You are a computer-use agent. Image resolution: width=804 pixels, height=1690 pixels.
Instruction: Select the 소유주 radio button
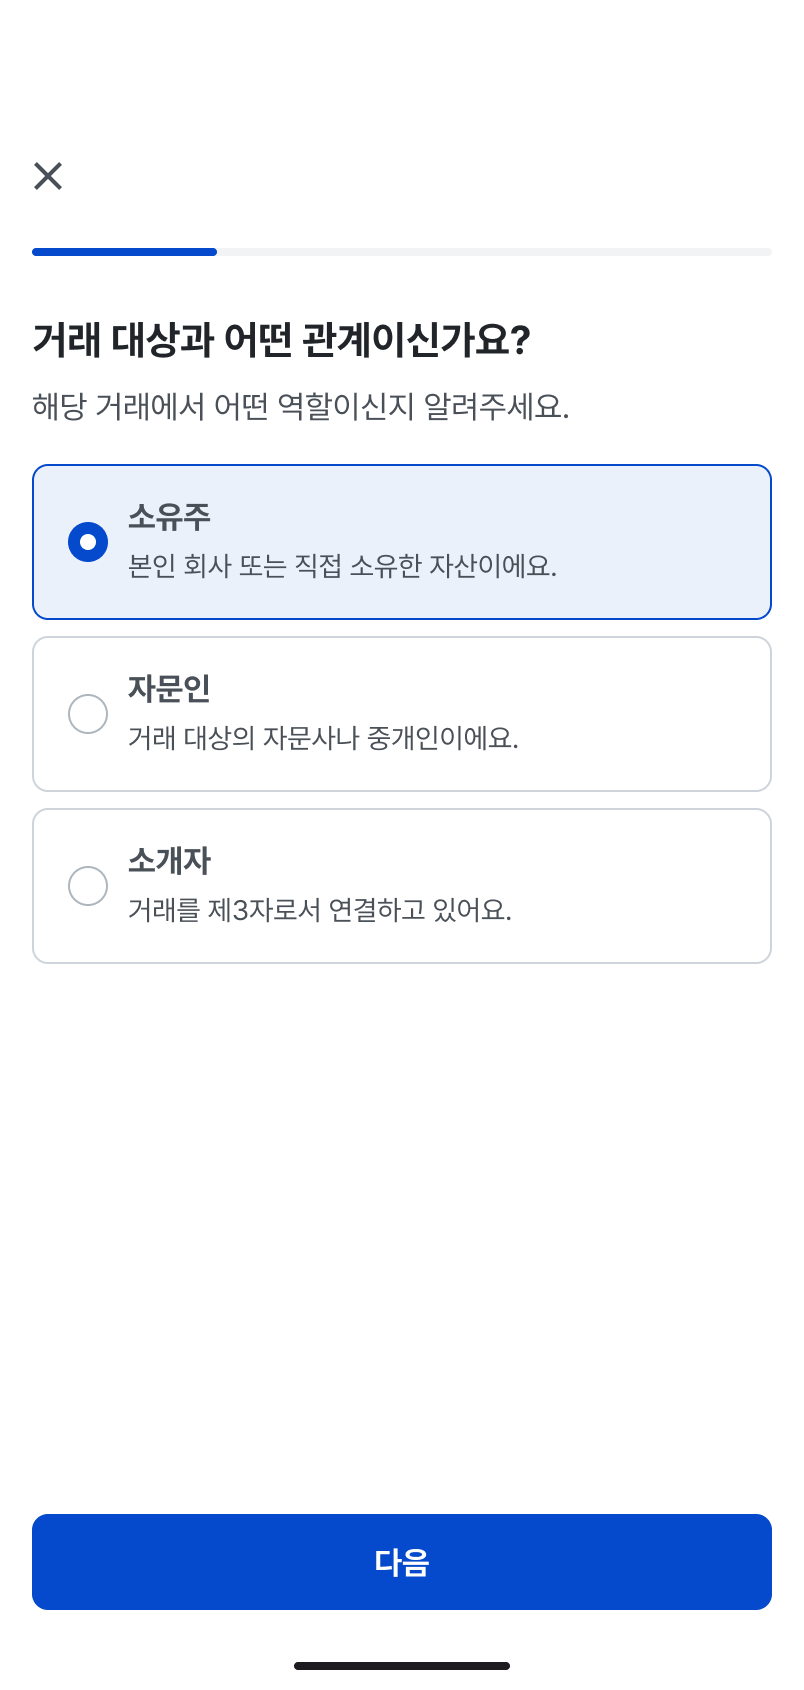click(x=88, y=542)
